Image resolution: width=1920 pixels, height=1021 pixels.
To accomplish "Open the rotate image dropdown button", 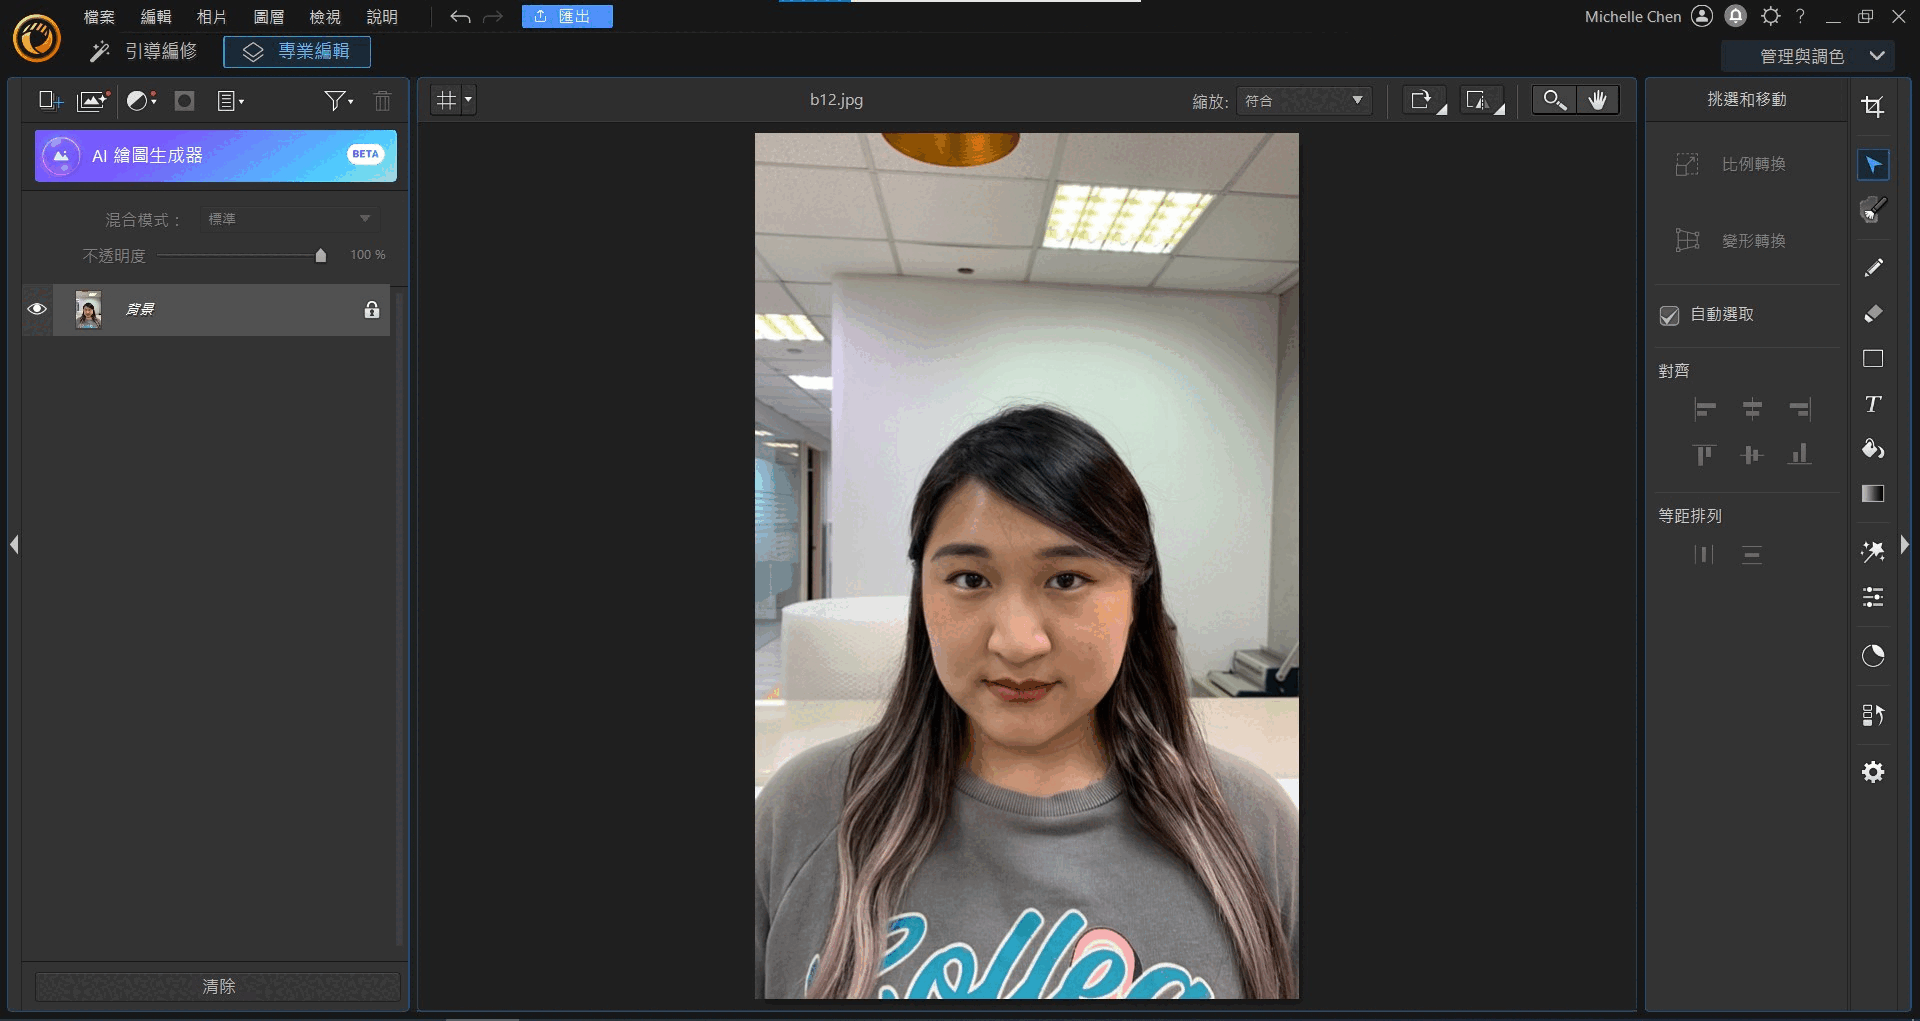I will pyautogui.click(x=1425, y=100).
